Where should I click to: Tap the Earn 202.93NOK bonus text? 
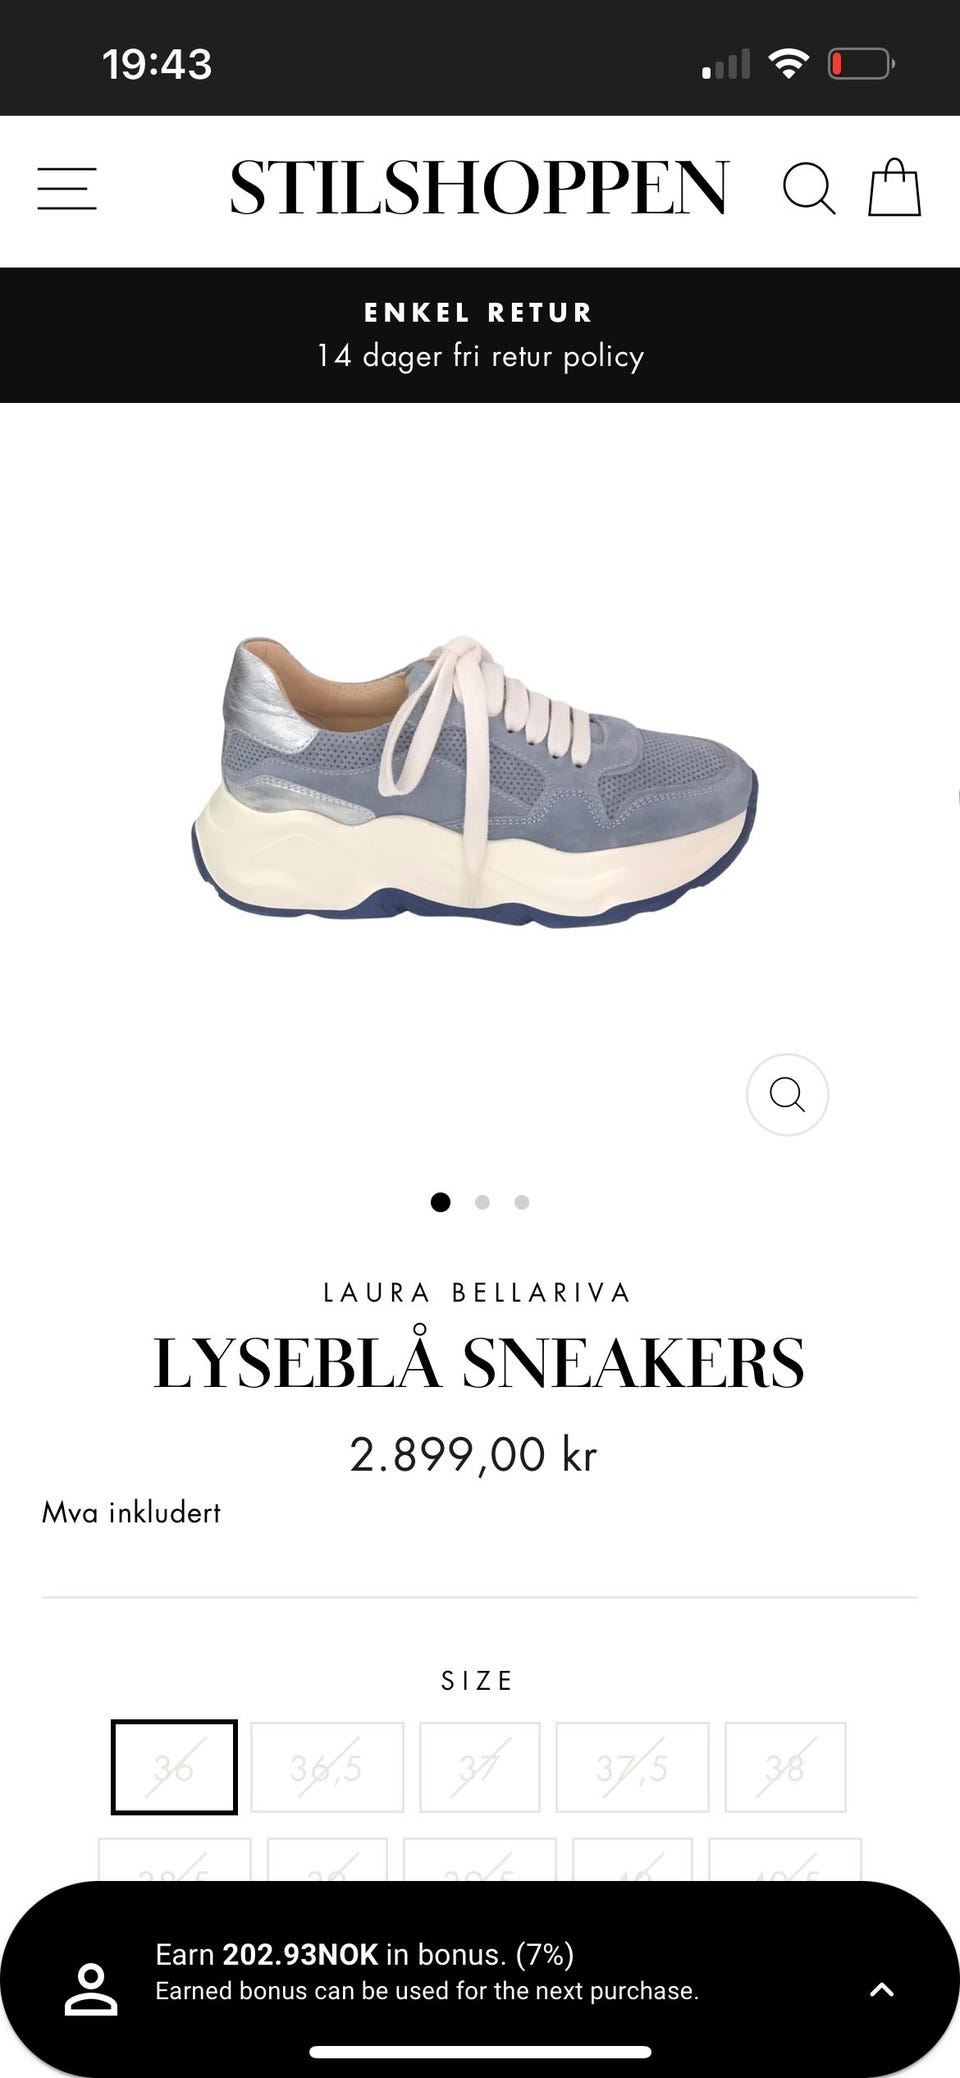tap(364, 1954)
